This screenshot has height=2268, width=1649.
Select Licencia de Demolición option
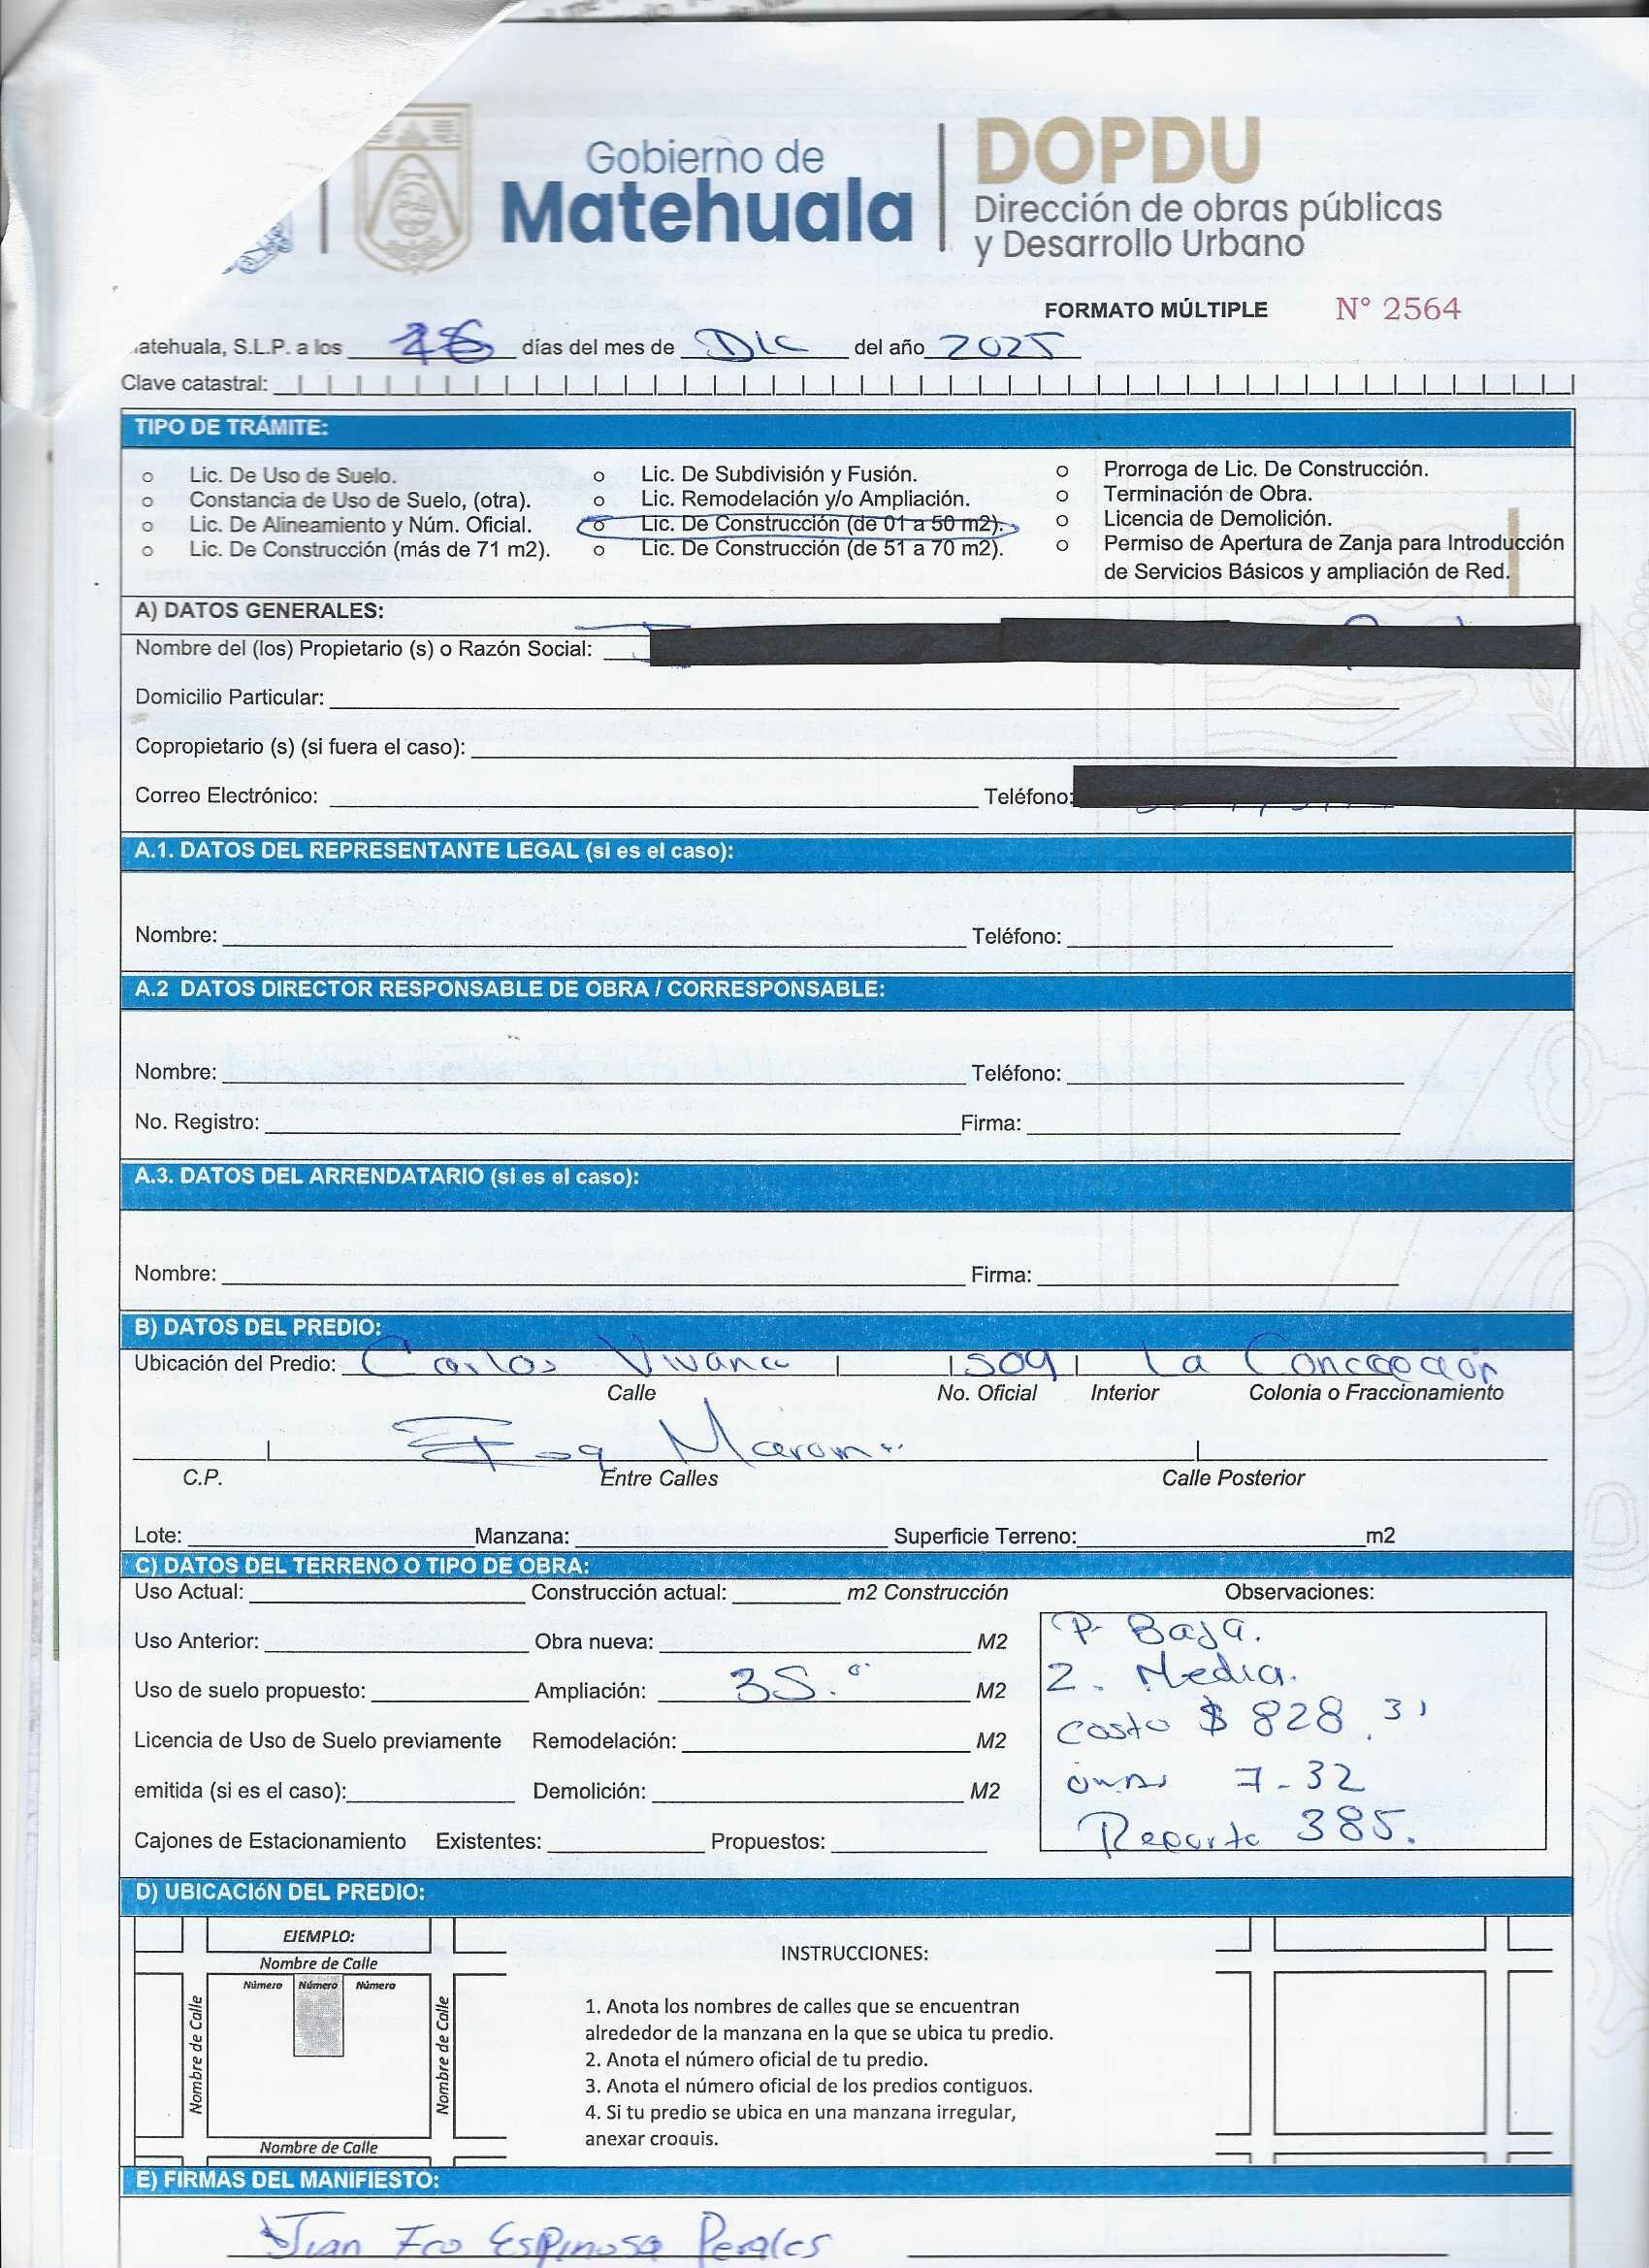coord(1062,519)
